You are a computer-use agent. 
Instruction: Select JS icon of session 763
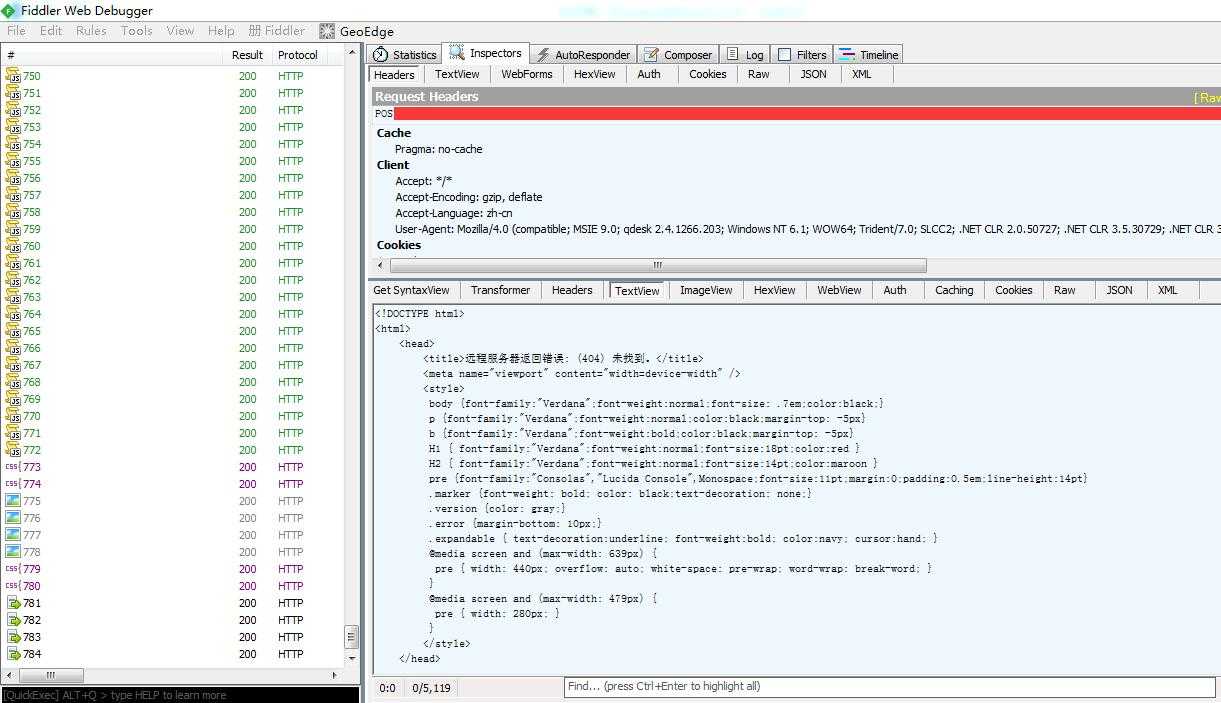click(x=13, y=297)
